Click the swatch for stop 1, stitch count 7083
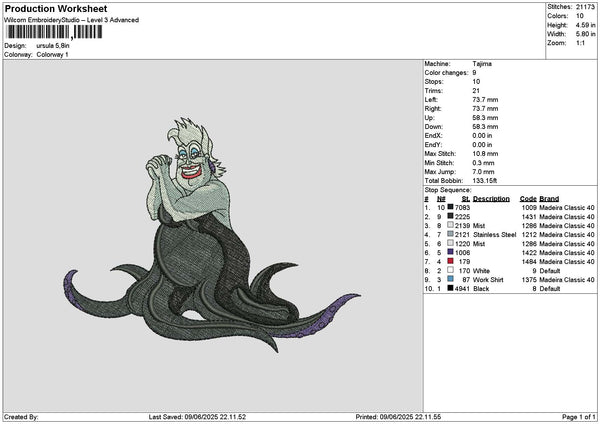The width and height of the screenshot is (600, 424). coord(450,207)
